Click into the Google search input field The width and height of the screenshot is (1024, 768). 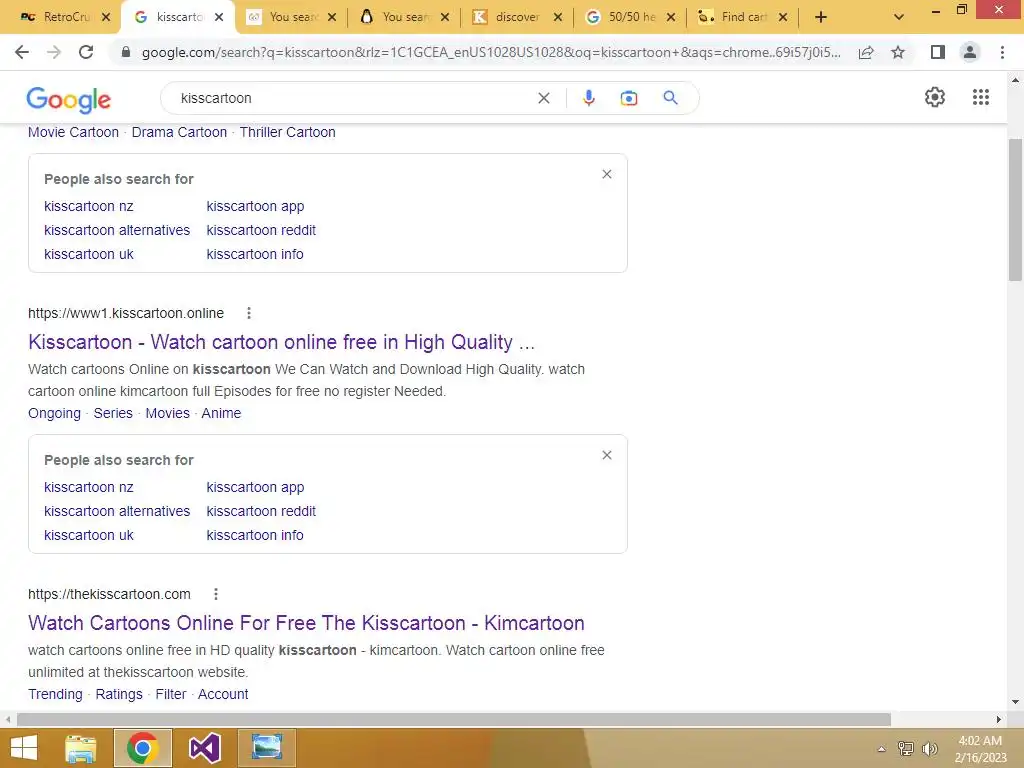point(353,98)
